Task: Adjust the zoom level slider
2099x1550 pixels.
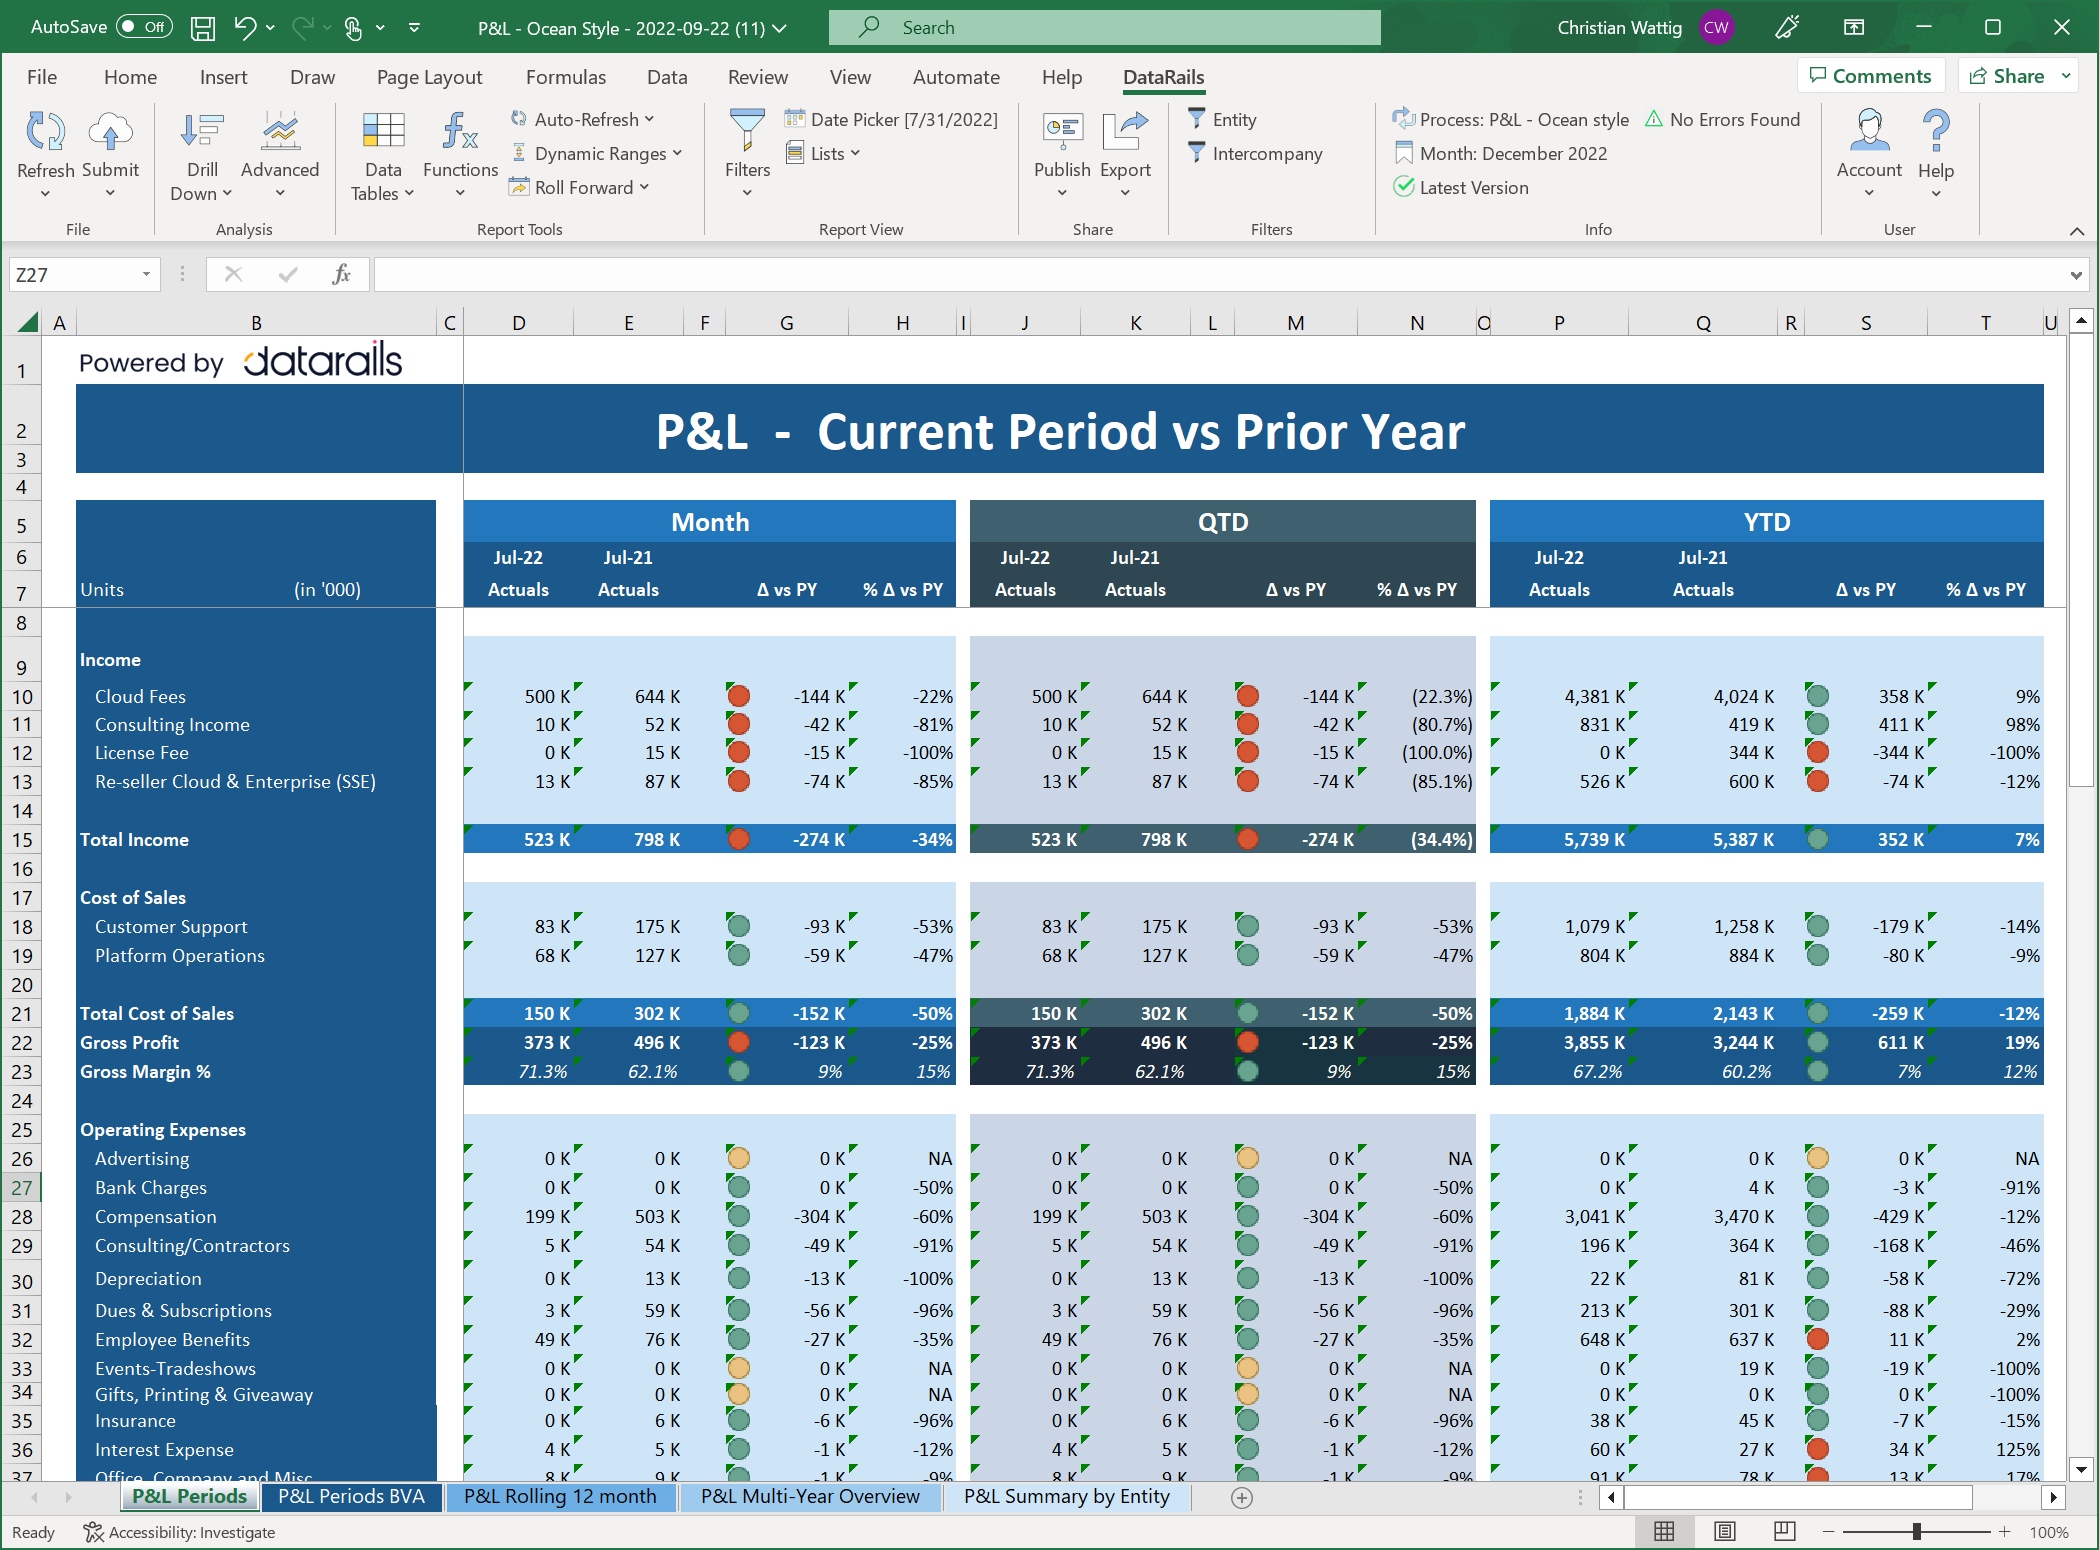Action: tap(1916, 1531)
